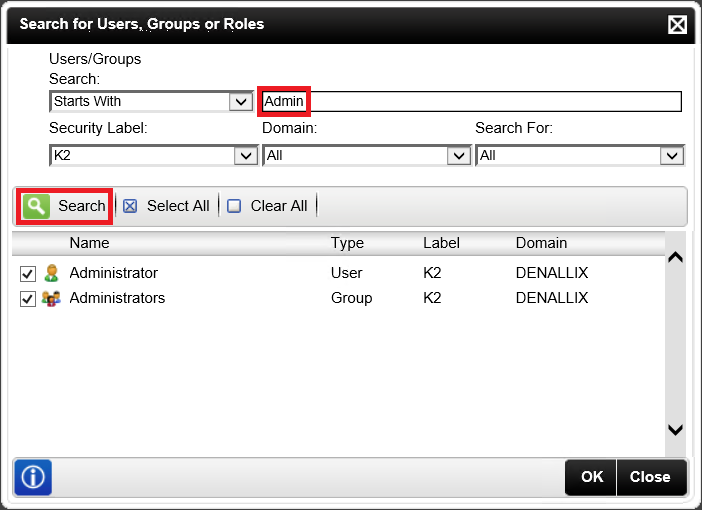Sort by the Domain column header
The height and width of the screenshot is (510, 702).
[541, 243]
